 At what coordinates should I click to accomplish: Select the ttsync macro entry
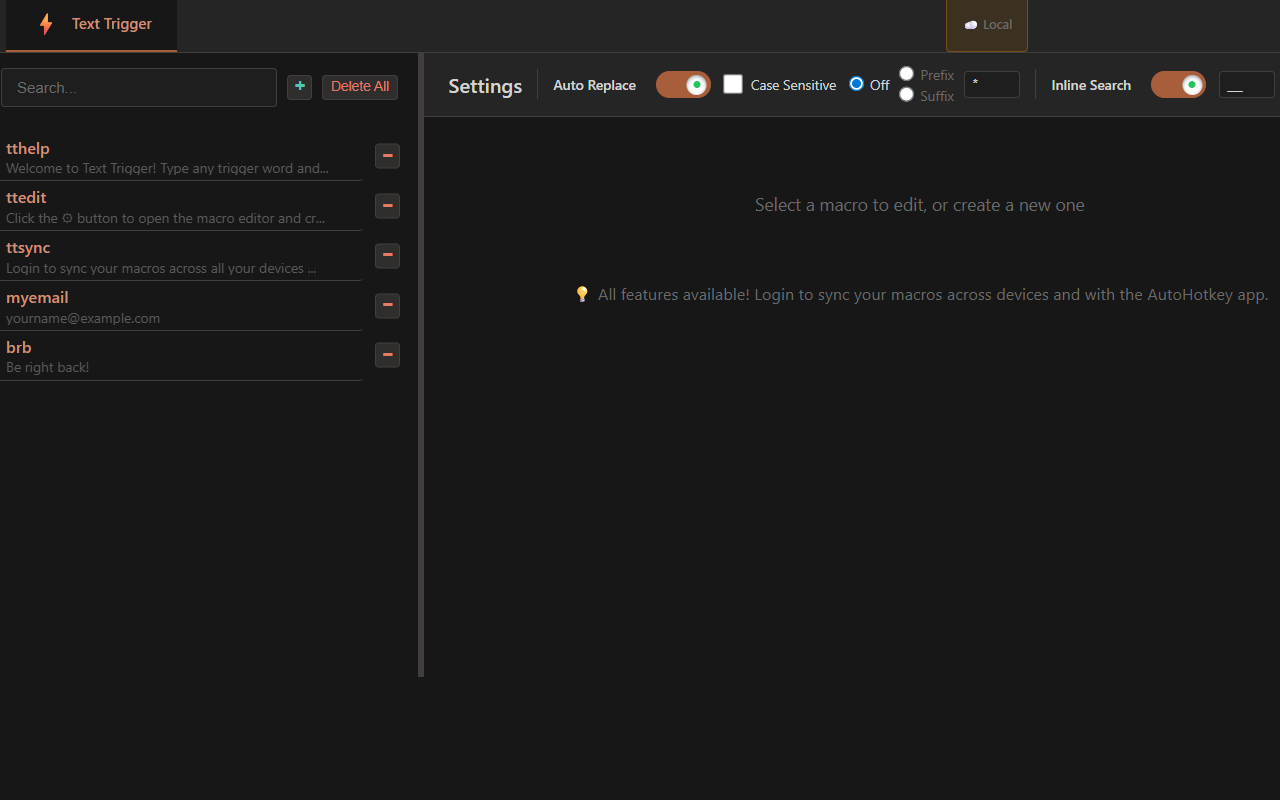tap(181, 256)
